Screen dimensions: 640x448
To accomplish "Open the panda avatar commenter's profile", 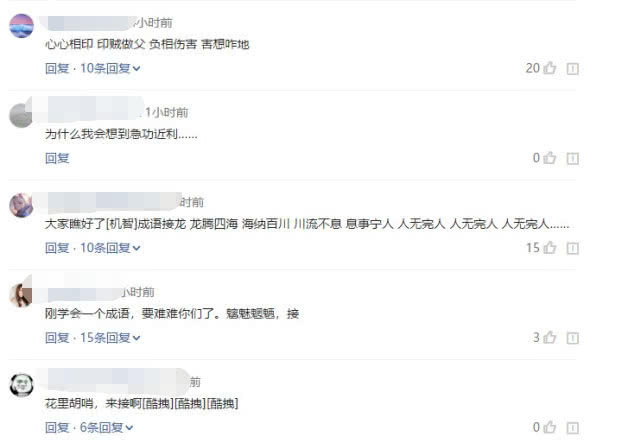I will click(x=22, y=385).
